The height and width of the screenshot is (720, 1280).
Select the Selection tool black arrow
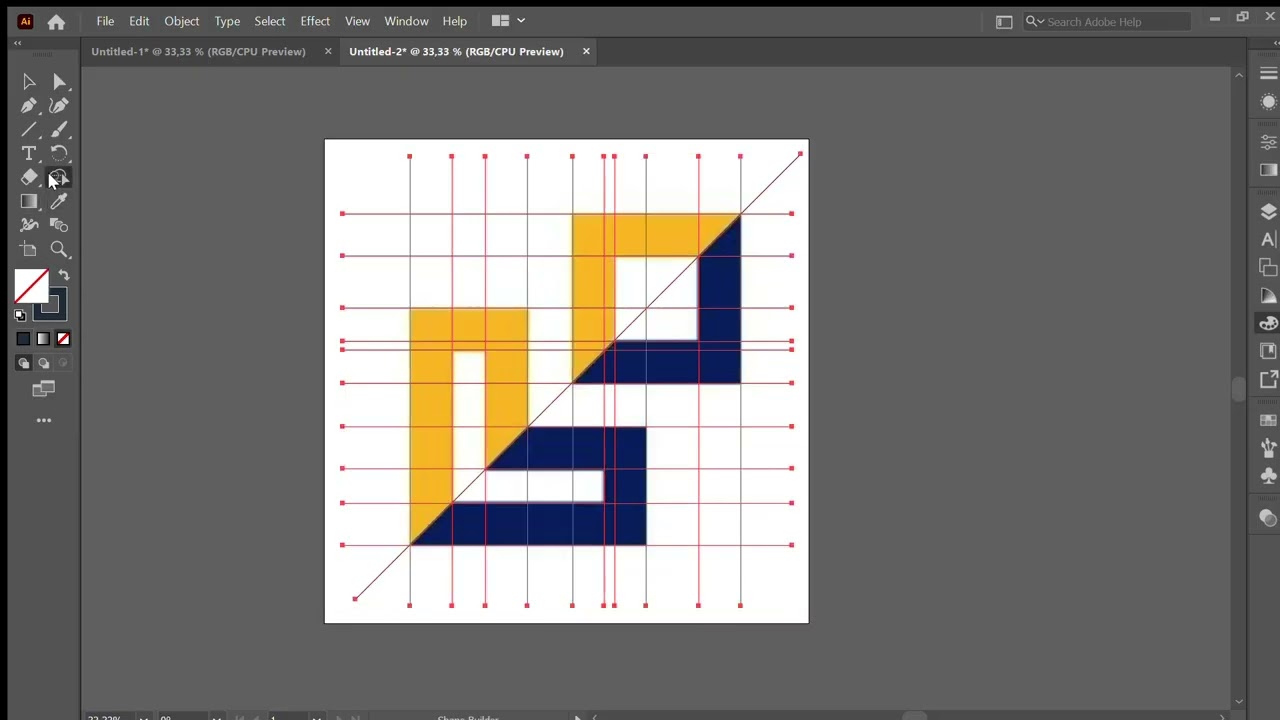coord(29,82)
